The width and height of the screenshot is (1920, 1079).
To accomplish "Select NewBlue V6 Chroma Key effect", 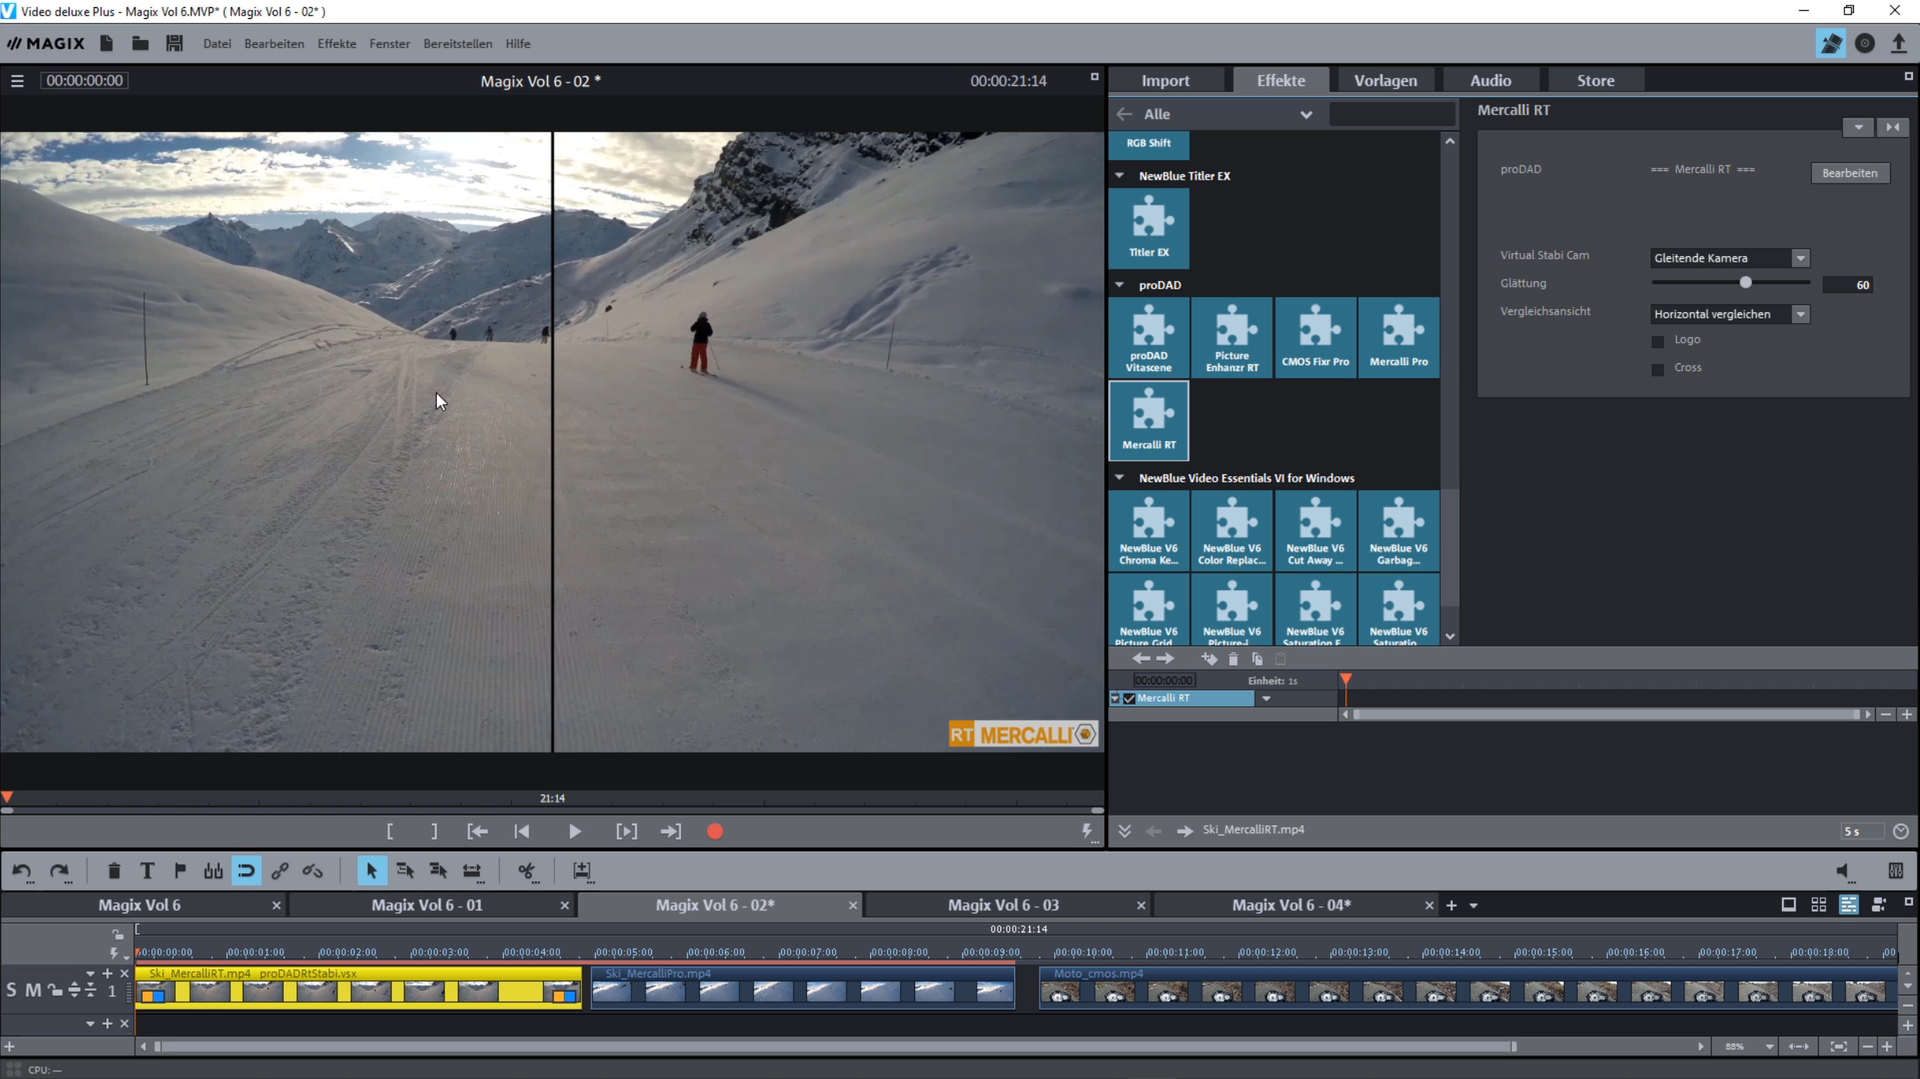I will click(x=1149, y=530).
